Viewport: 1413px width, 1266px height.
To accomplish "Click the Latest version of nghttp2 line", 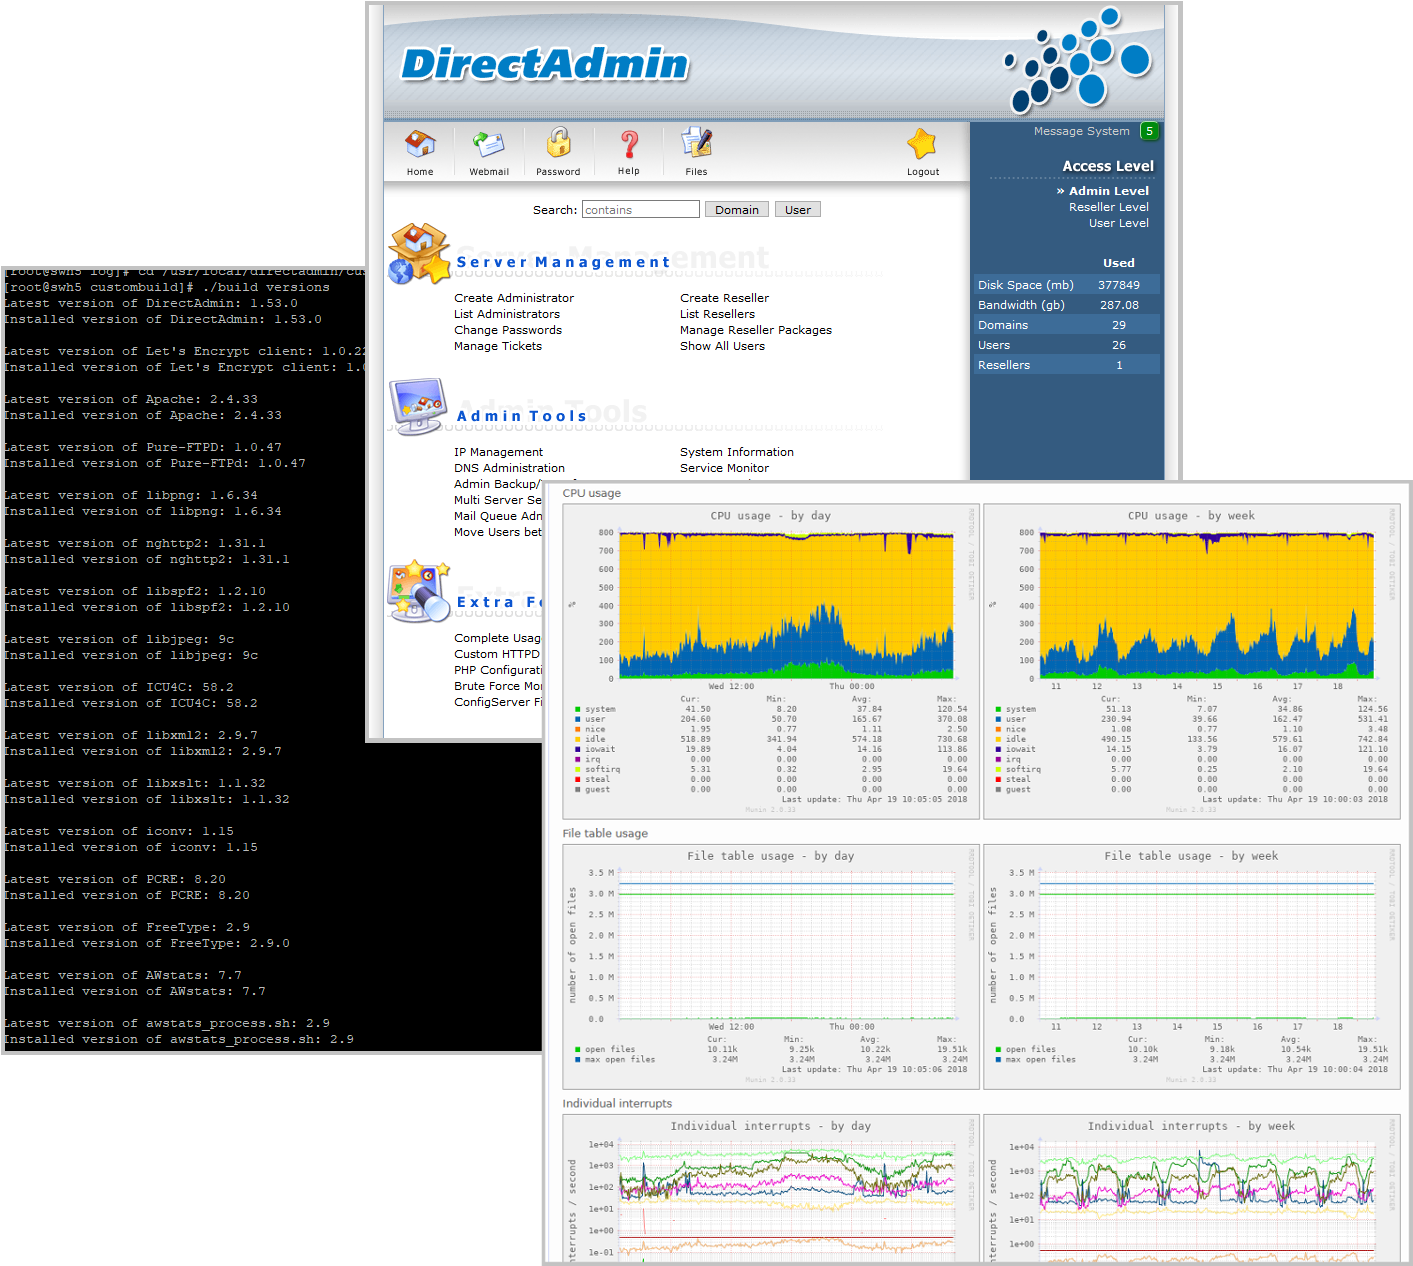I will tap(134, 543).
